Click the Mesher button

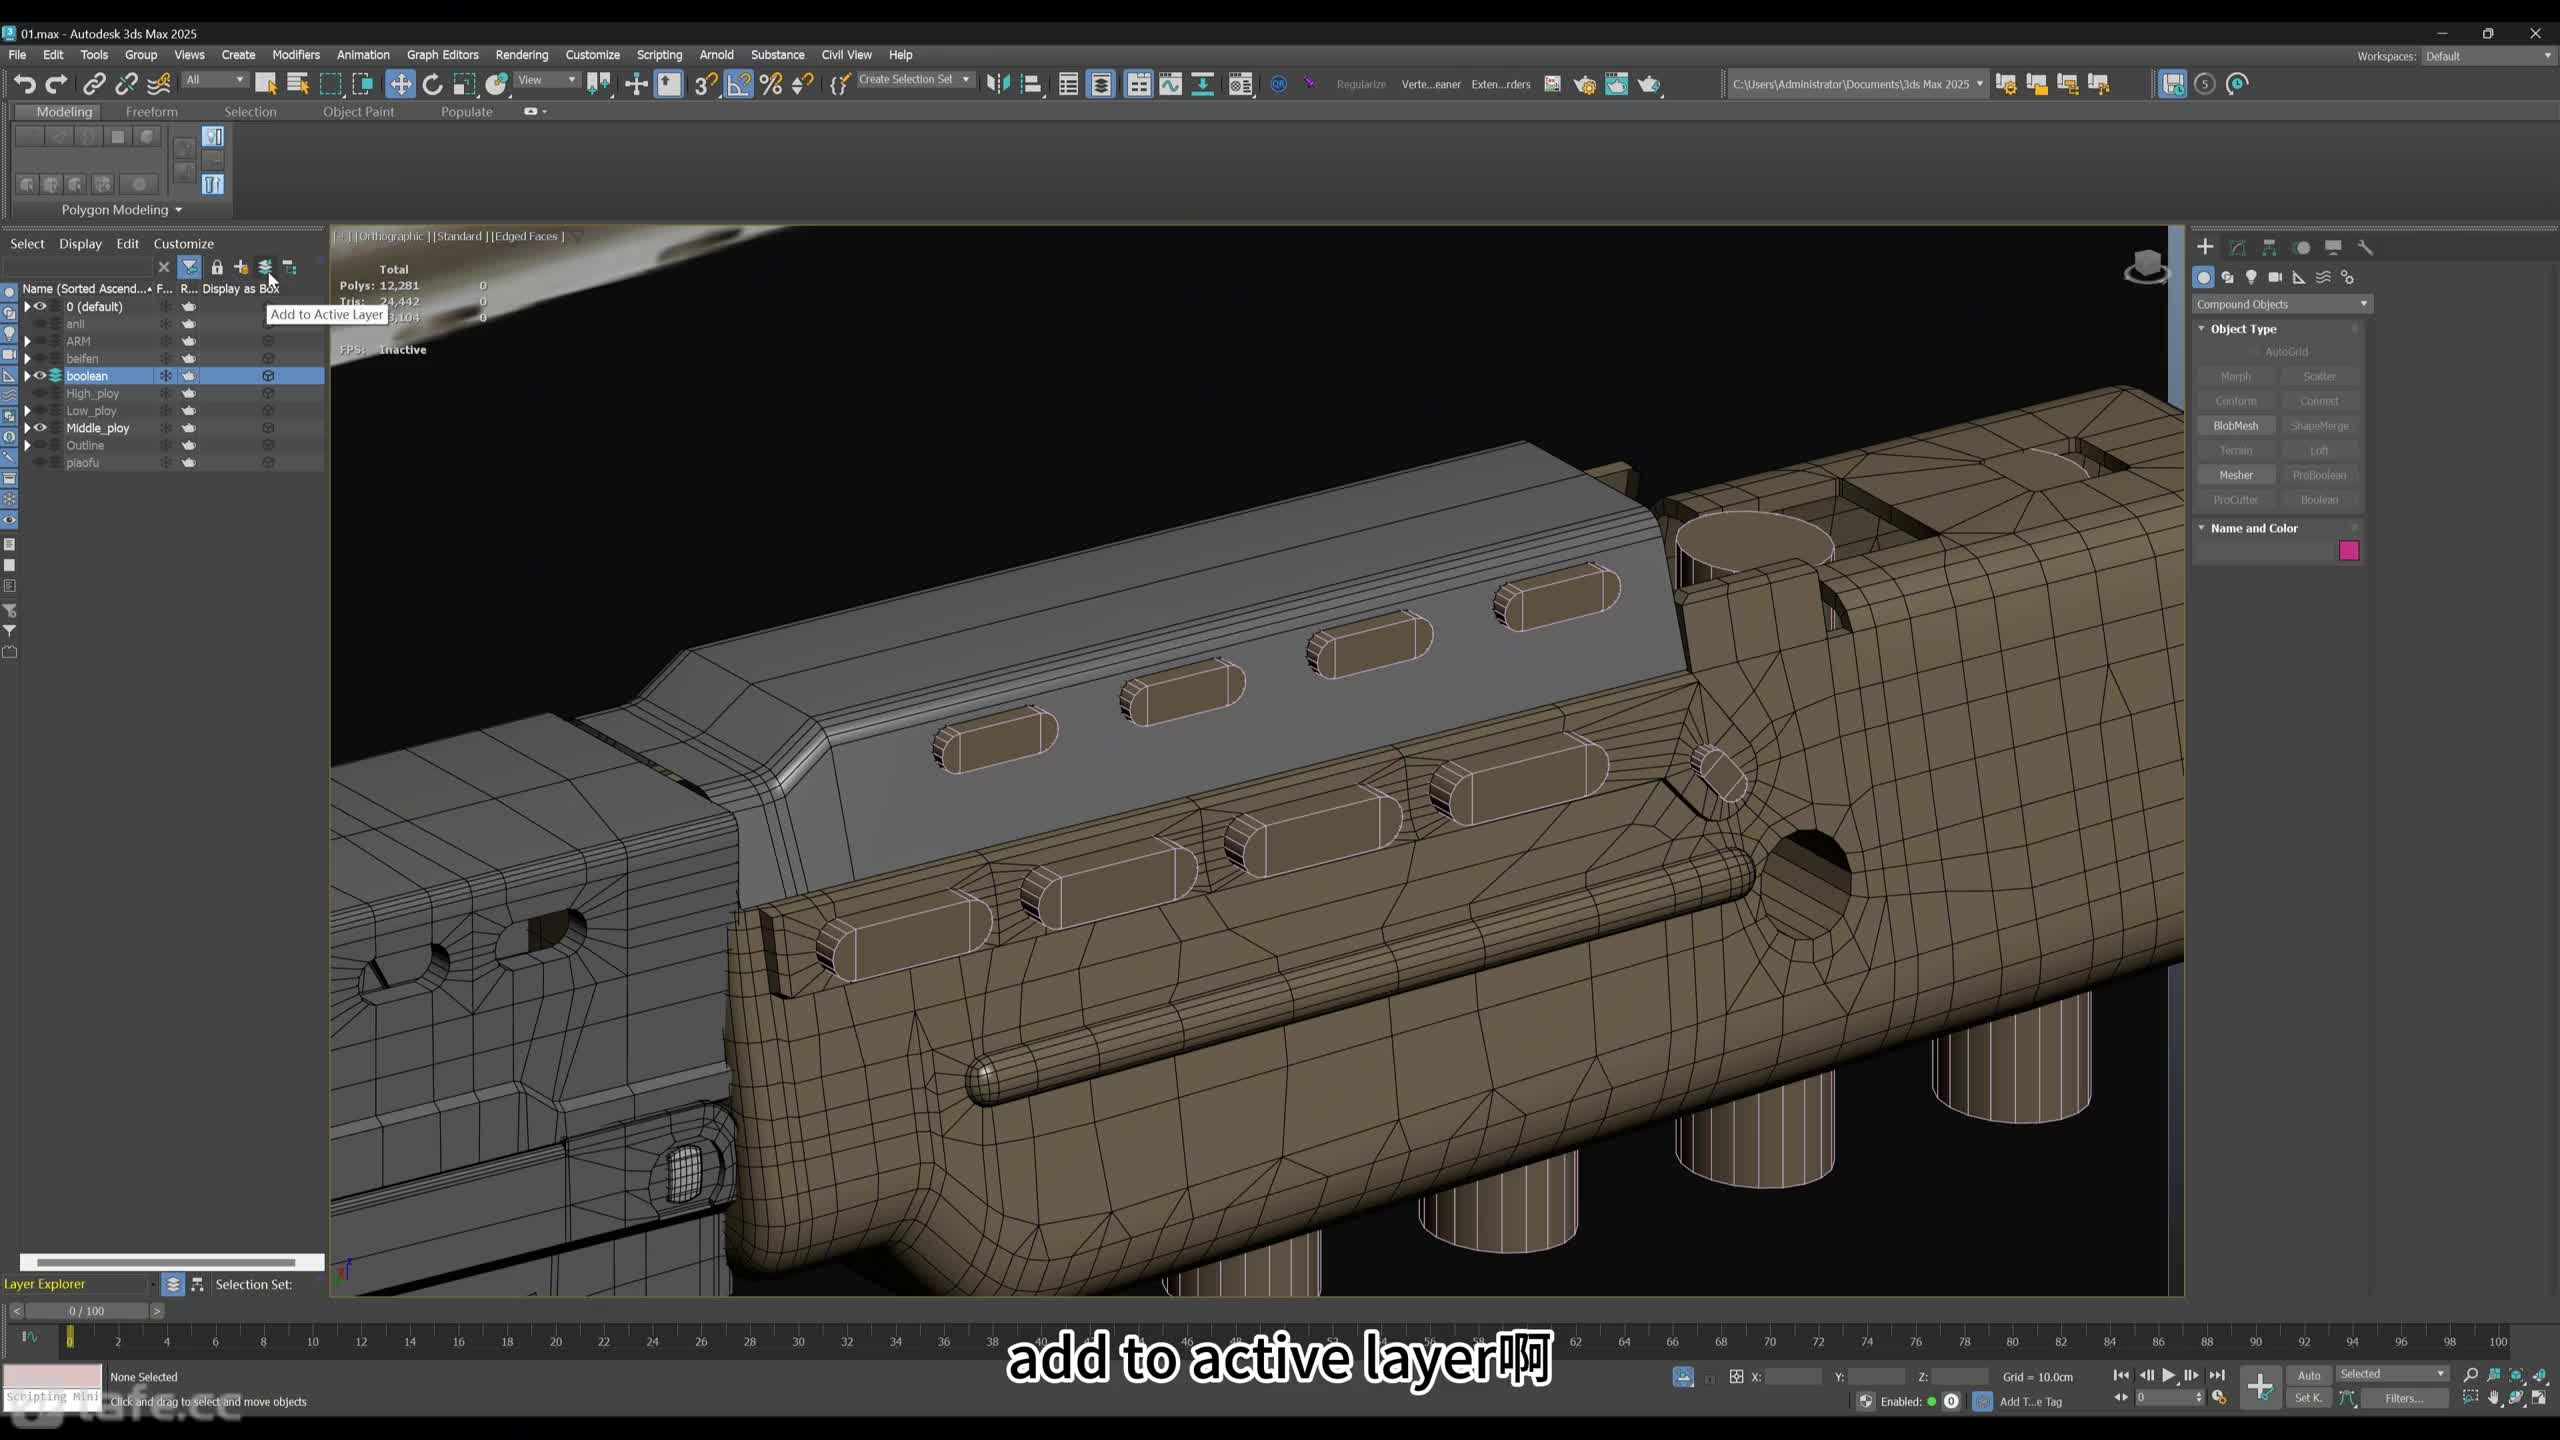[2236, 475]
